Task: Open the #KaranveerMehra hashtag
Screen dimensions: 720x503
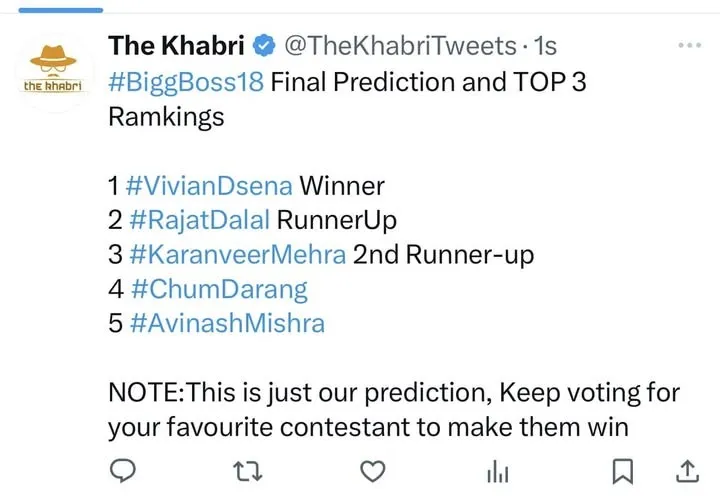Action: [x=237, y=254]
